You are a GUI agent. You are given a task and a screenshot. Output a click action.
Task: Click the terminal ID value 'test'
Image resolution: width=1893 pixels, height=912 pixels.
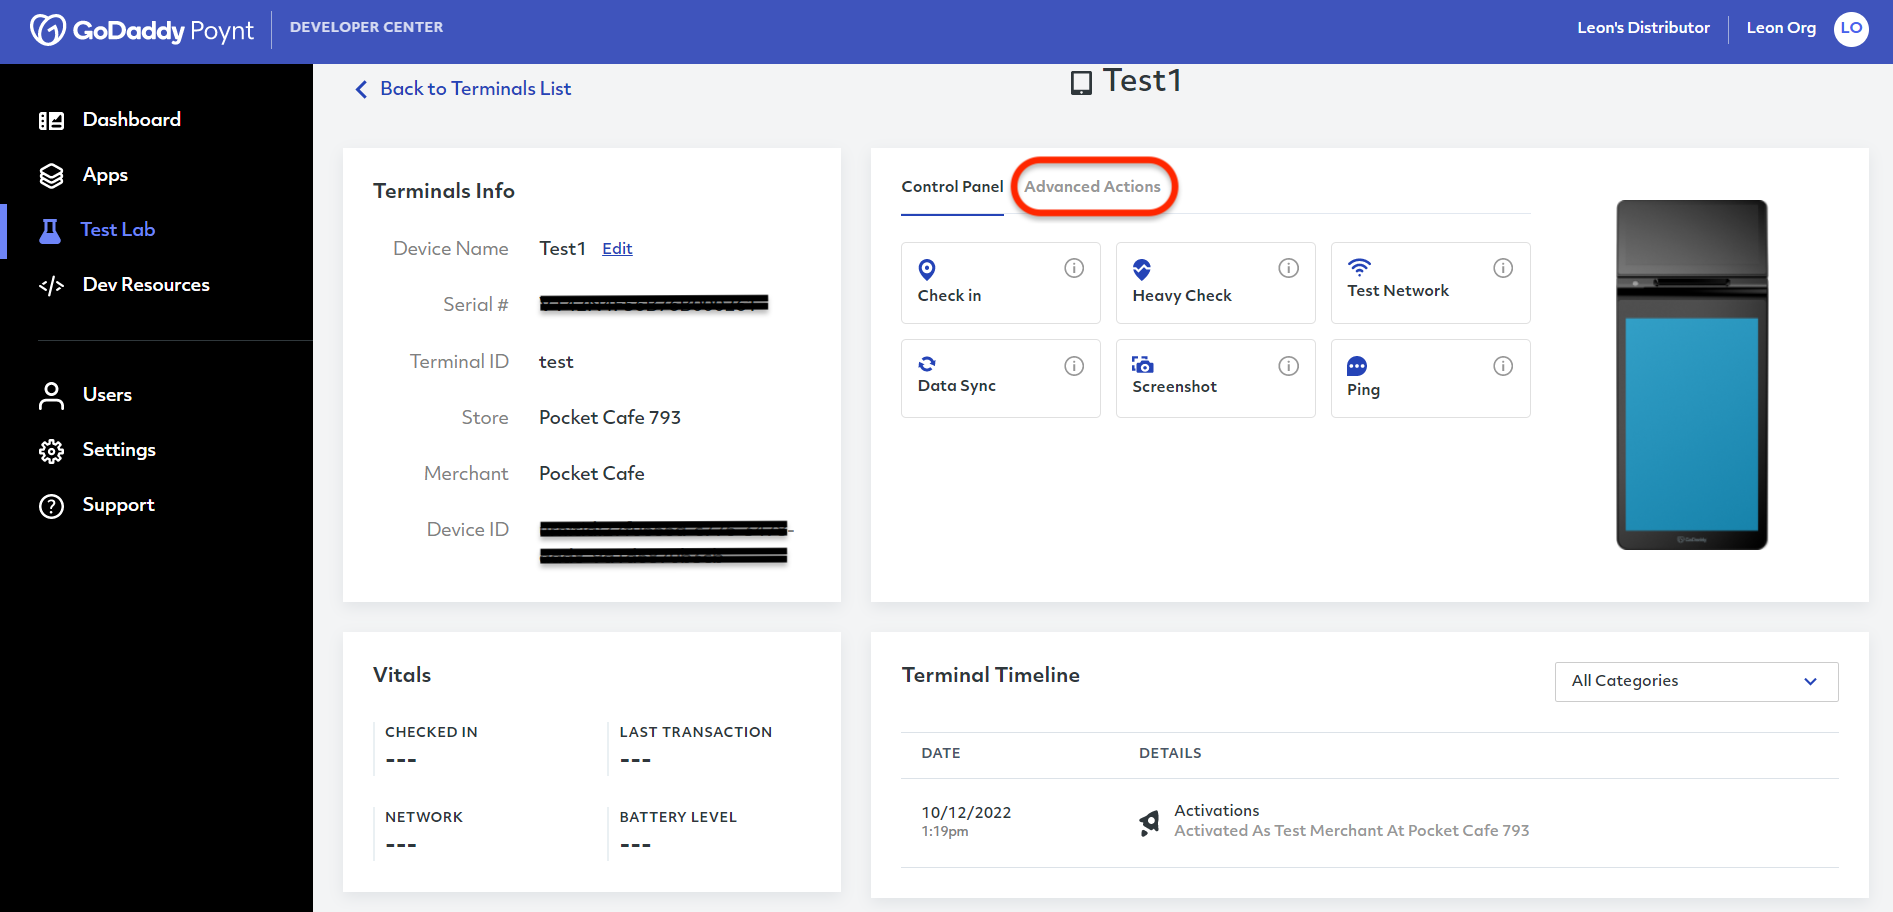[556, 362]
